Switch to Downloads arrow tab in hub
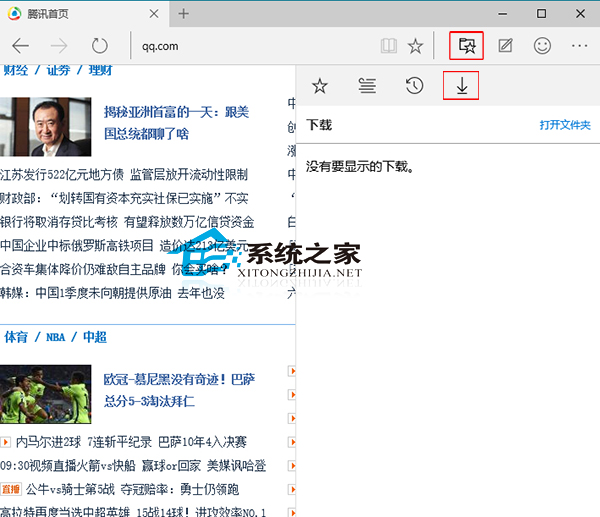Image resolution: width=600 pixels, height=517 pixels. (x=461, y=85)
